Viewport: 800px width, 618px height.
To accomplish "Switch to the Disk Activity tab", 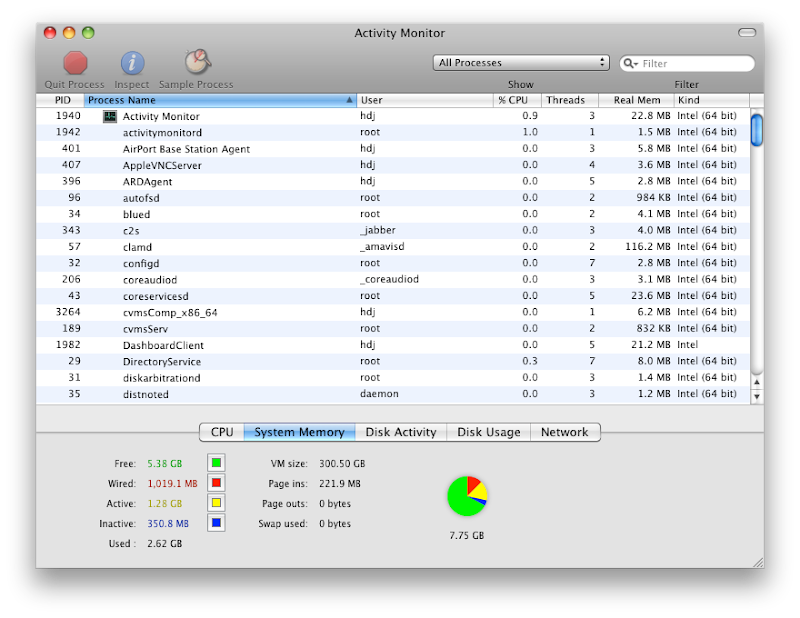I will tap(401, 432).
